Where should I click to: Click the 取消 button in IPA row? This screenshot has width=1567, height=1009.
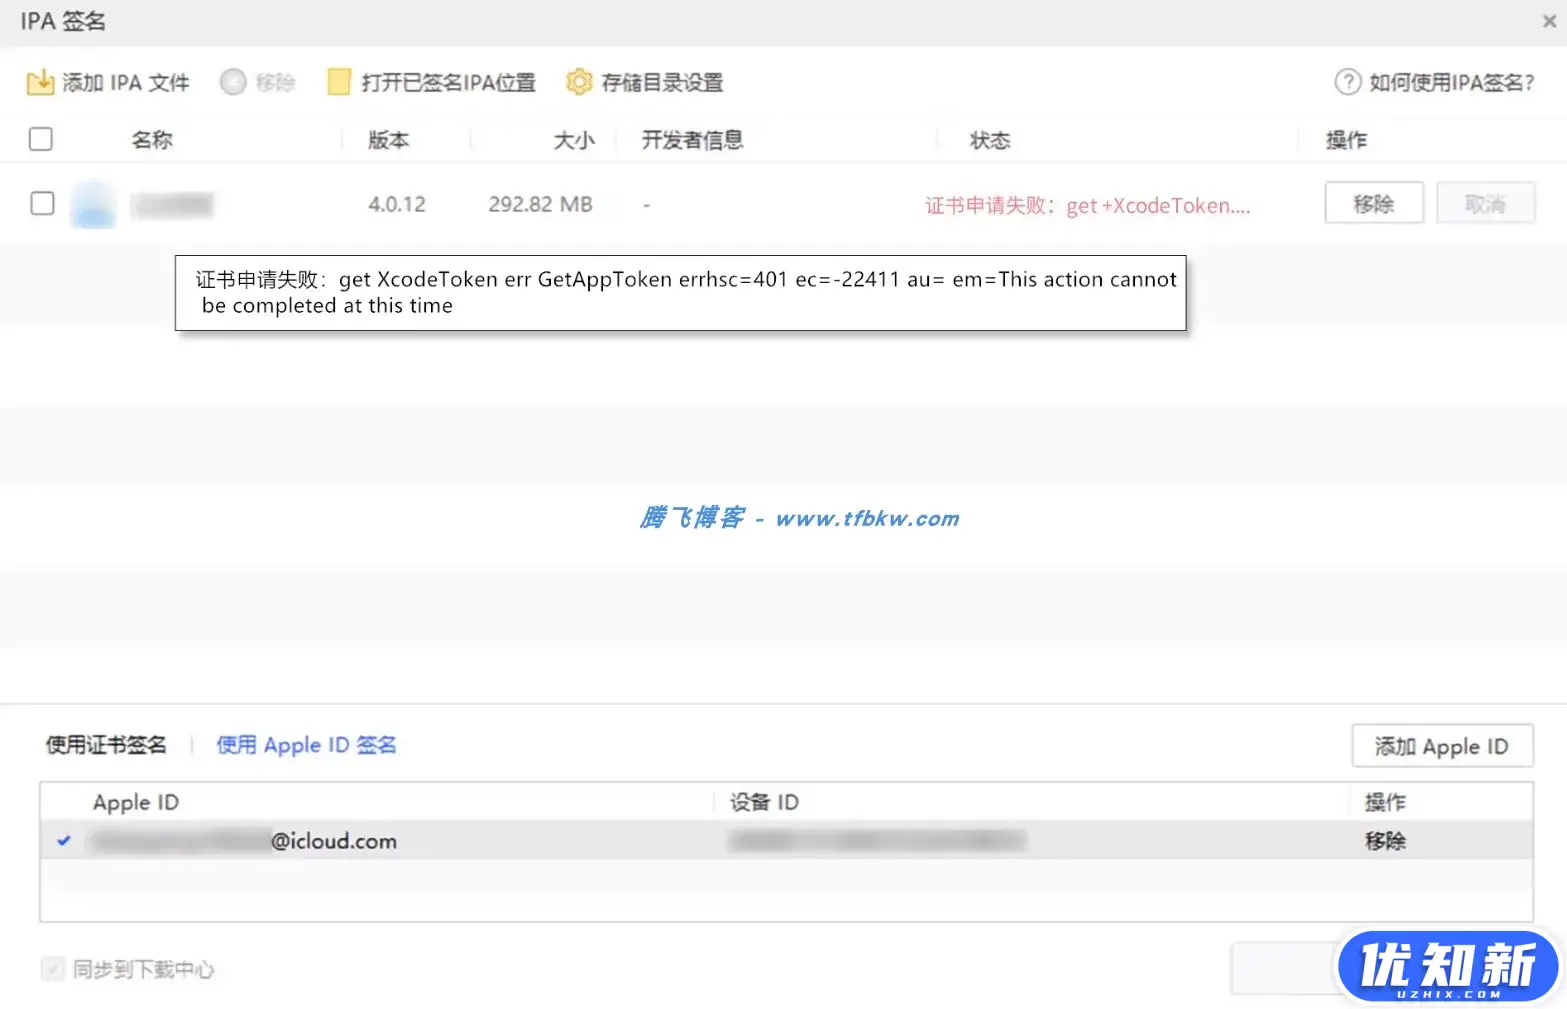pyautogui.click(x=1485, y=204)
